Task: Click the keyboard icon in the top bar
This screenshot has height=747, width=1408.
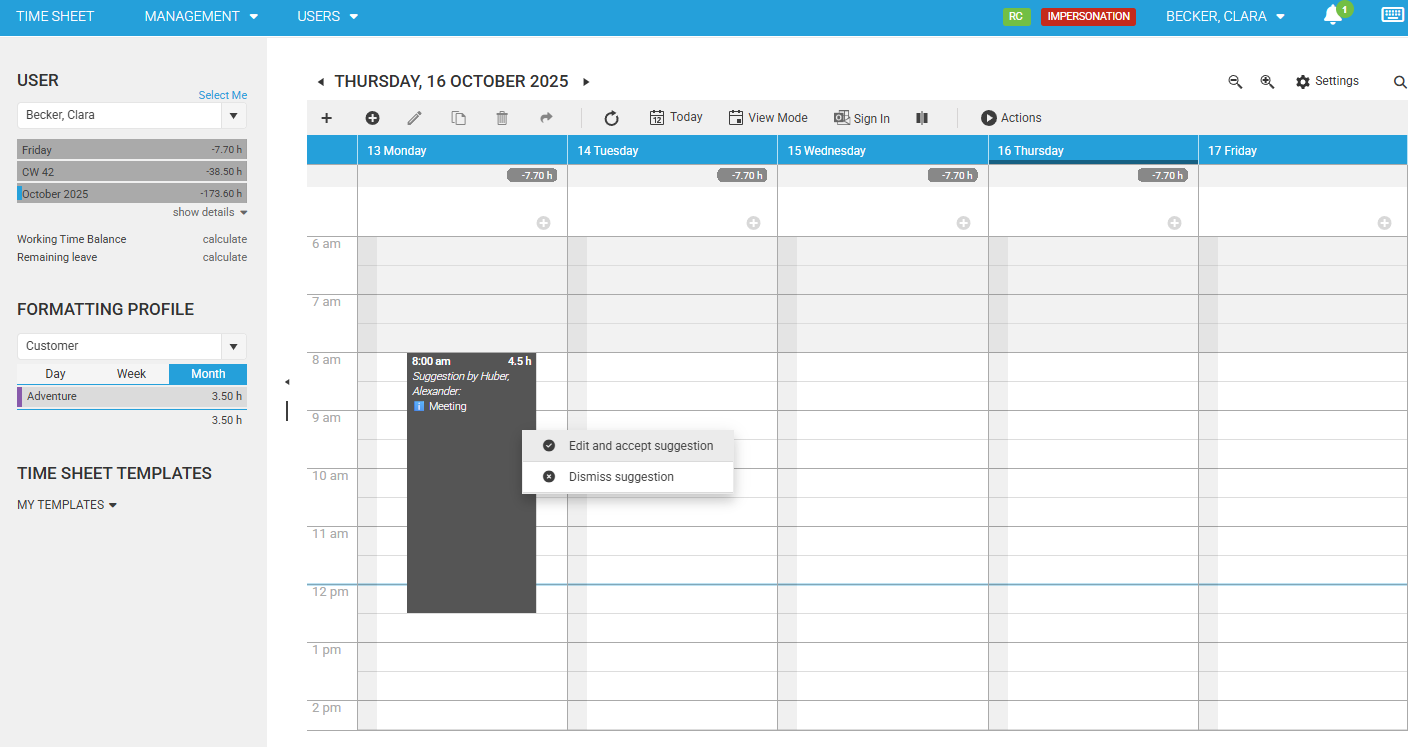Action: (x=1392, y=15)
